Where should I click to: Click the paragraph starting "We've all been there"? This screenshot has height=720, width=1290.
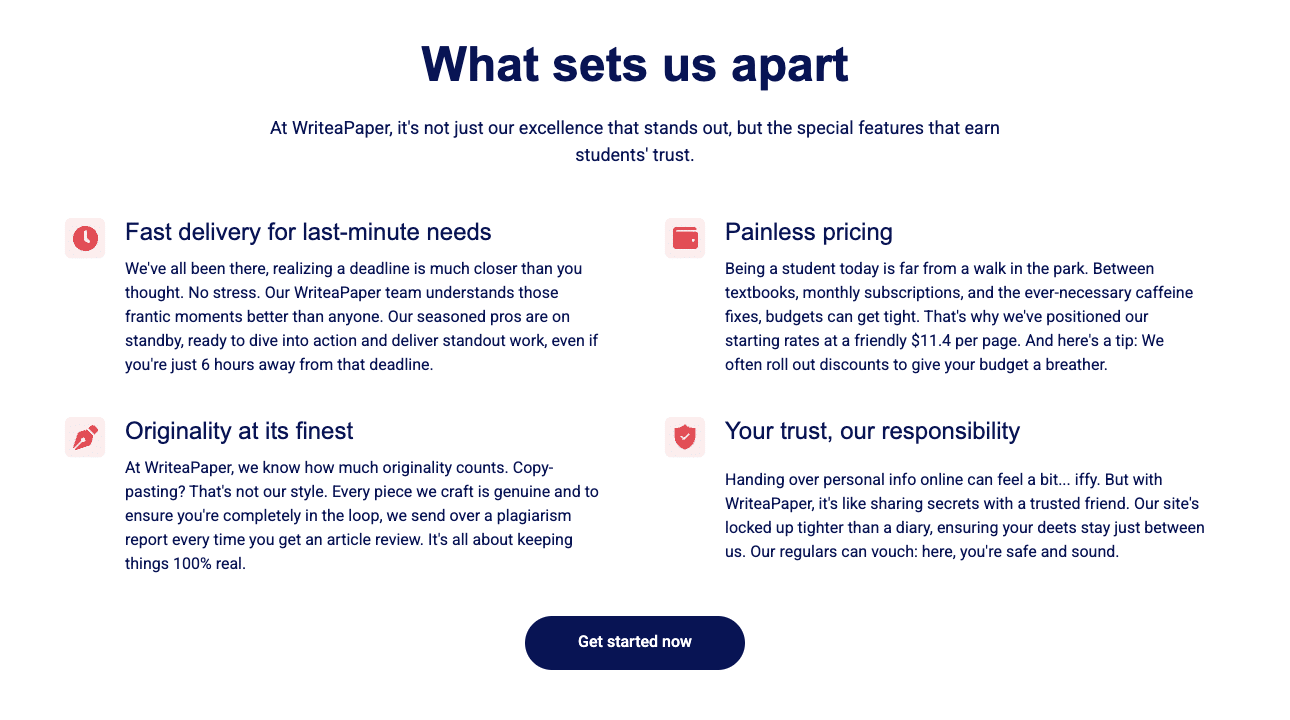(x=362, y=317)
